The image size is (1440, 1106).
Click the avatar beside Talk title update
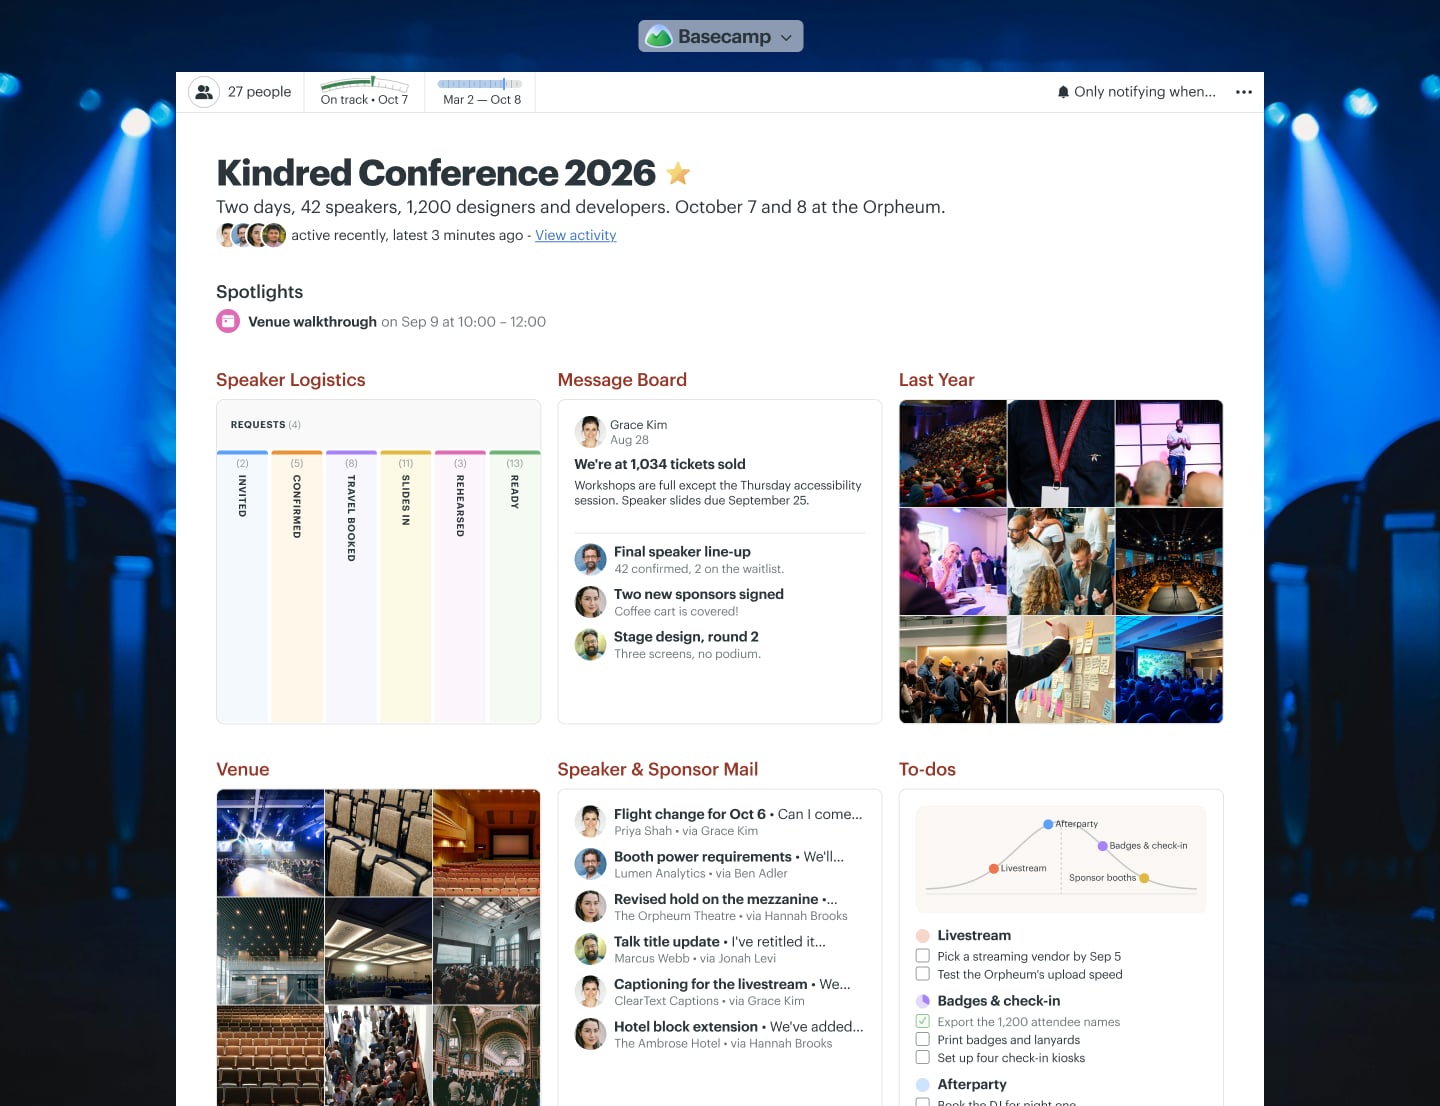point(590,949)
